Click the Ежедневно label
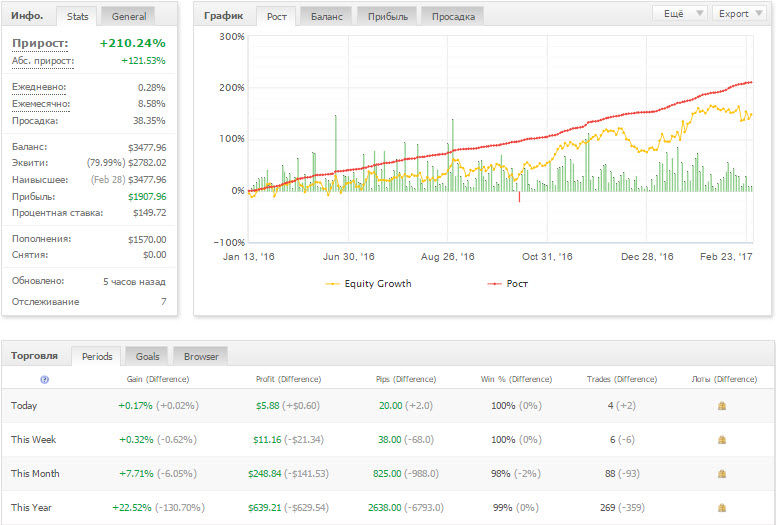 pos(39,87)
